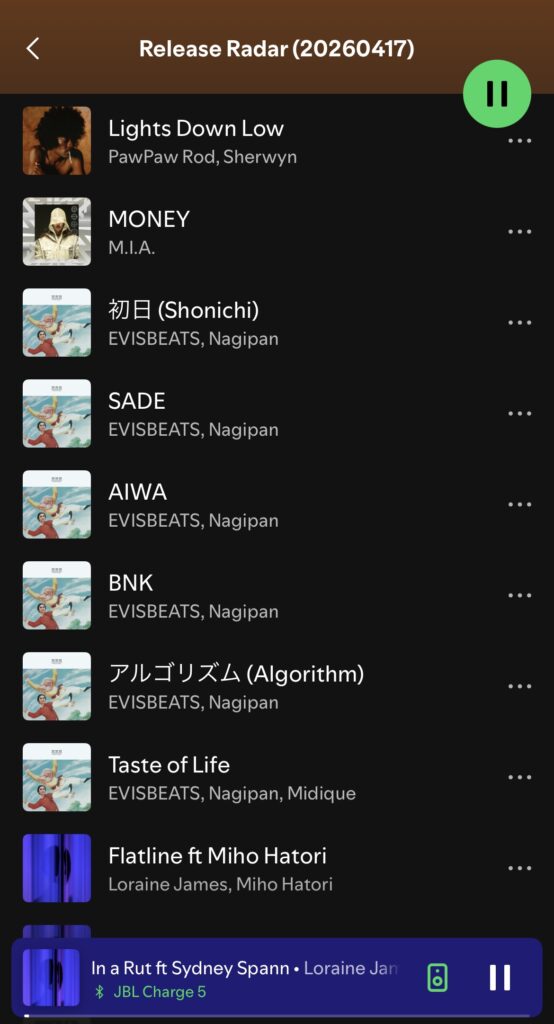554x1024 pixels.
Task: Tap the back arrow in the header
Action: (x=33, y=49)
